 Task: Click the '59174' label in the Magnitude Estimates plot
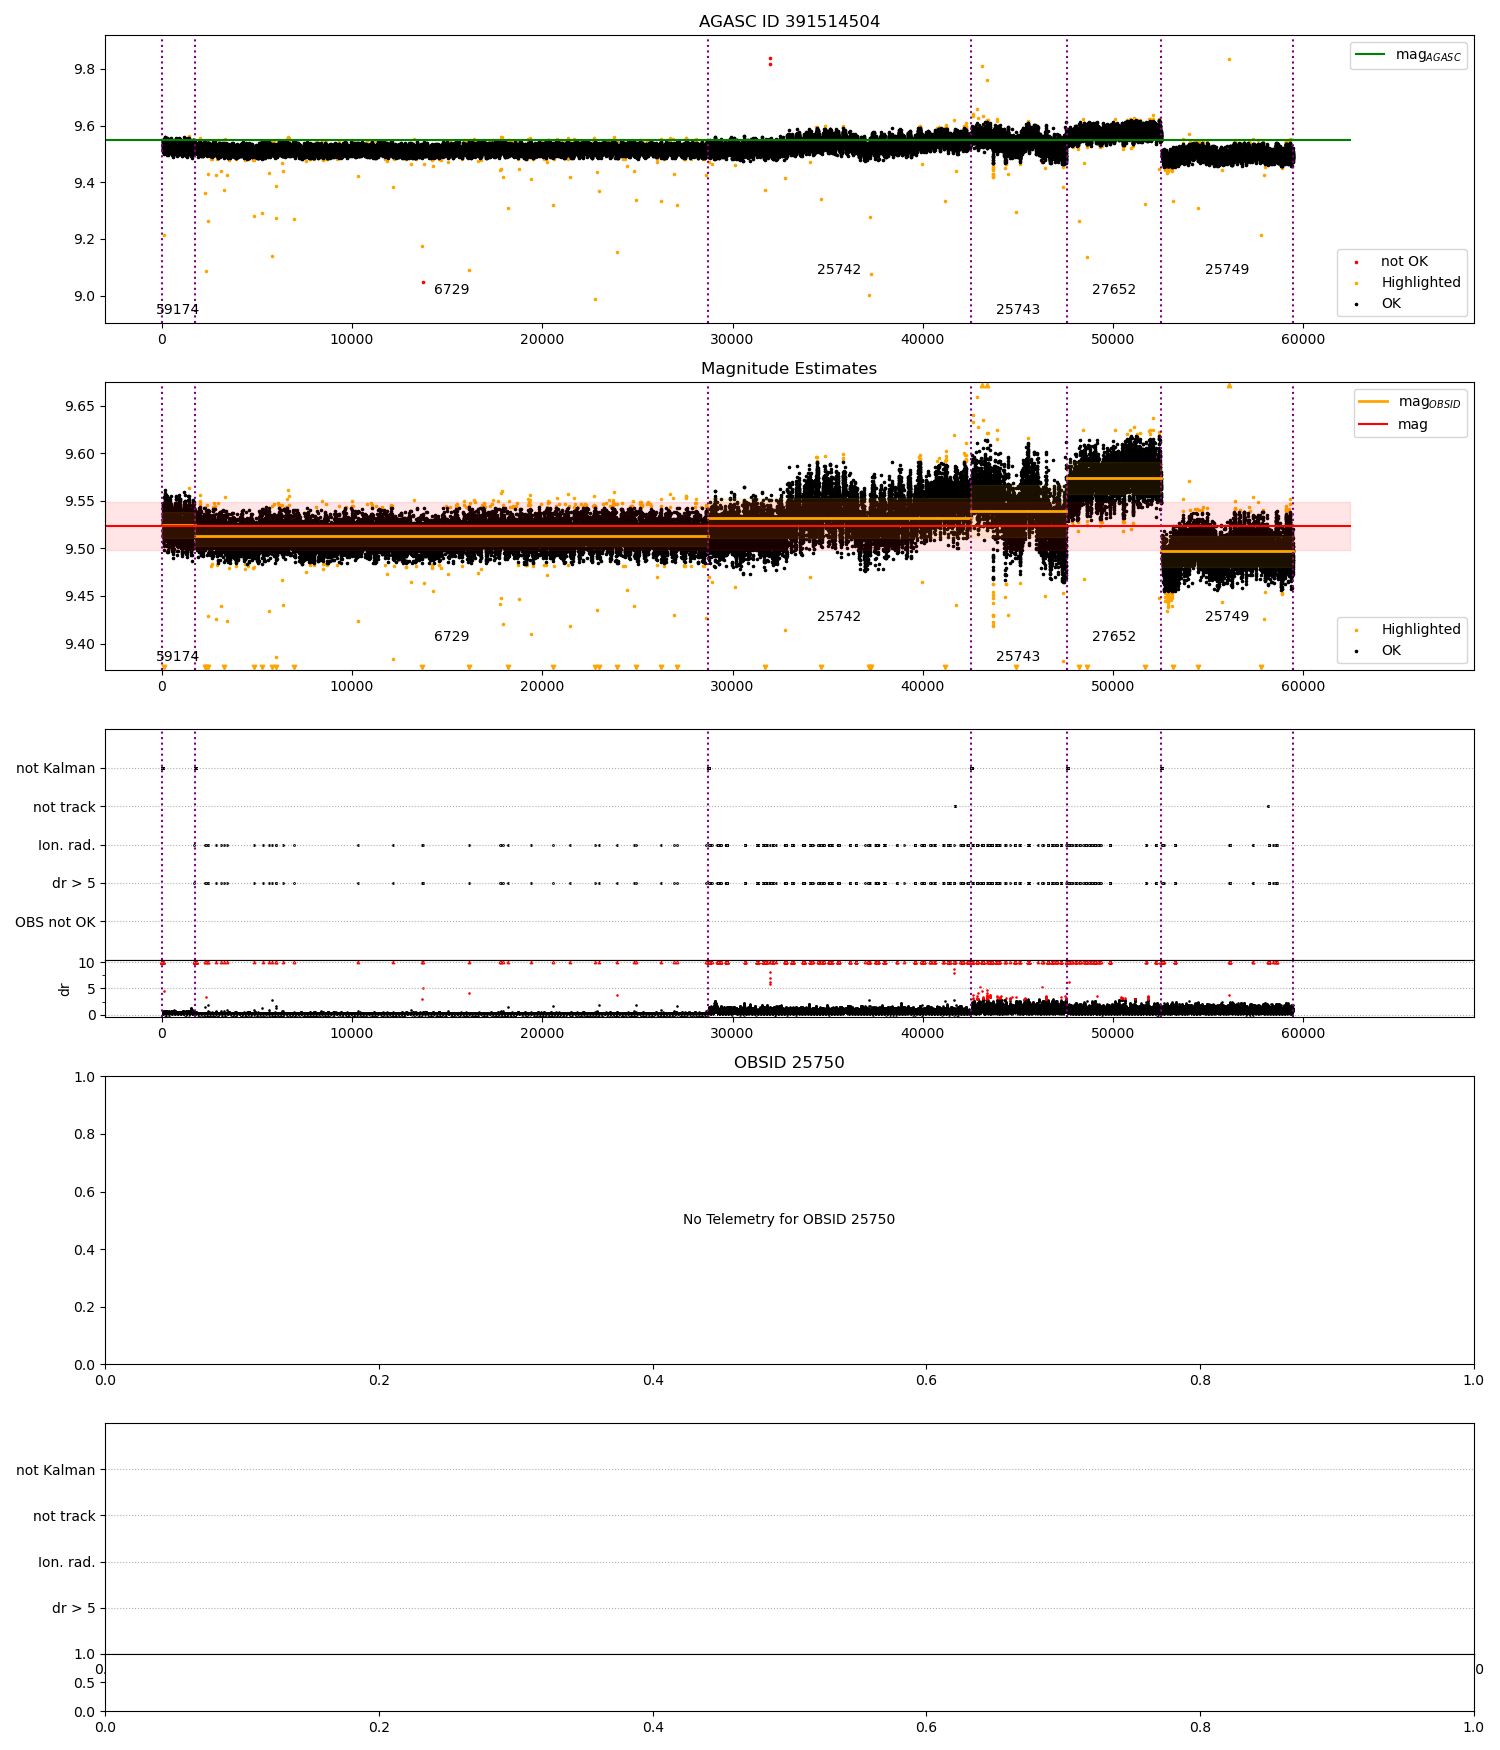pos(177,657)
